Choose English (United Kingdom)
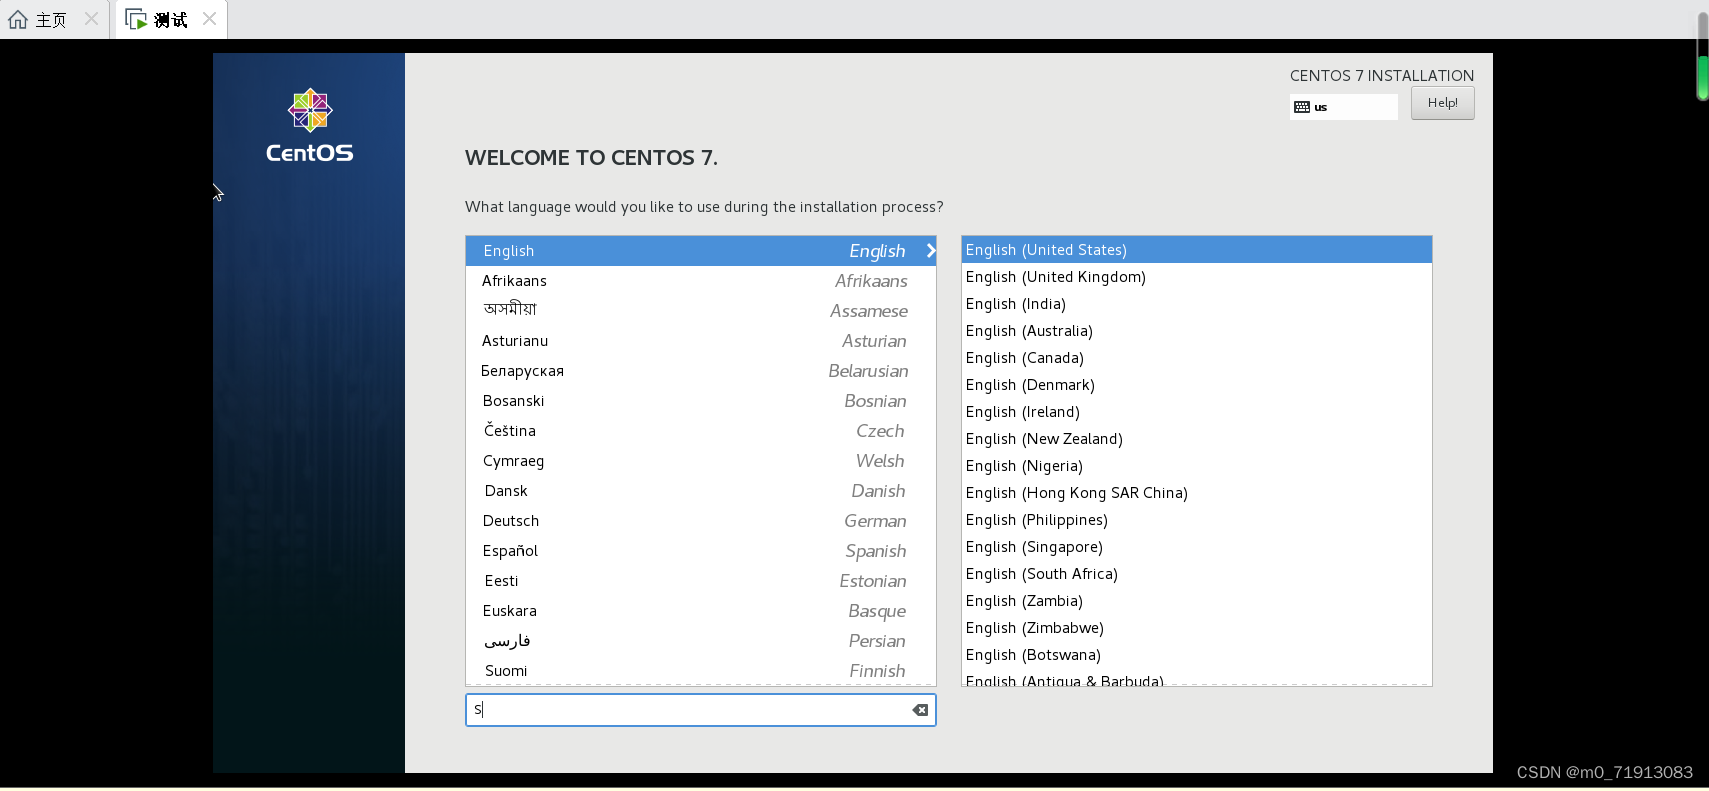Screen dimensions: 1709x791 1197,277
